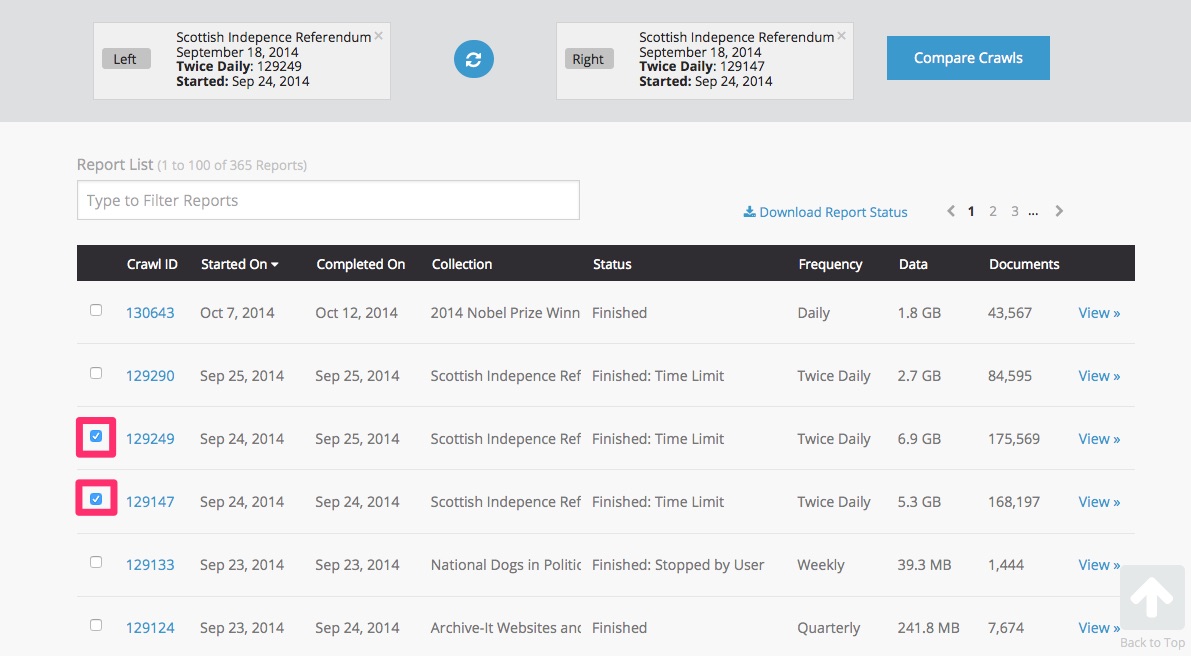Go to next page of reports arrow
The image size is (1191, 656).
click(x=1059, y=211)
